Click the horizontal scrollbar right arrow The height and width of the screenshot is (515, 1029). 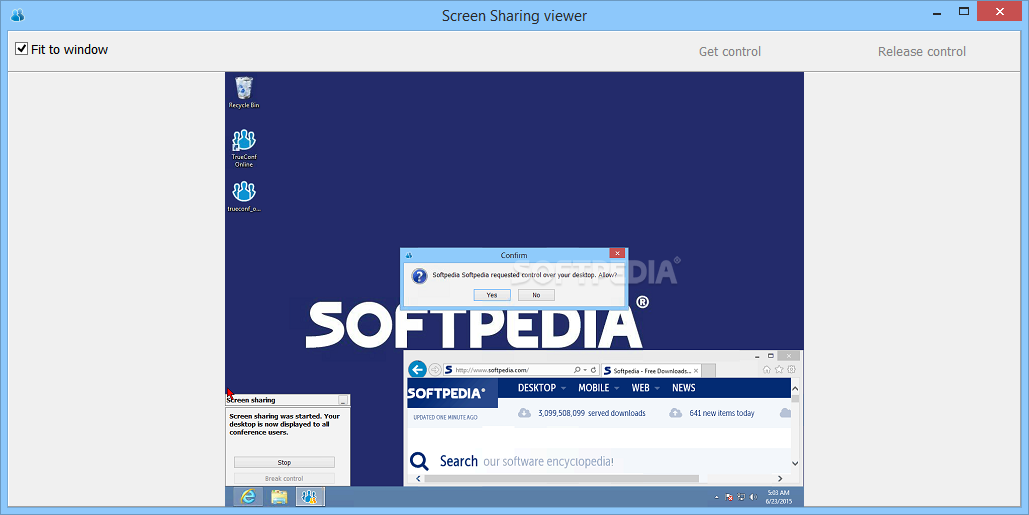[780, 479]
